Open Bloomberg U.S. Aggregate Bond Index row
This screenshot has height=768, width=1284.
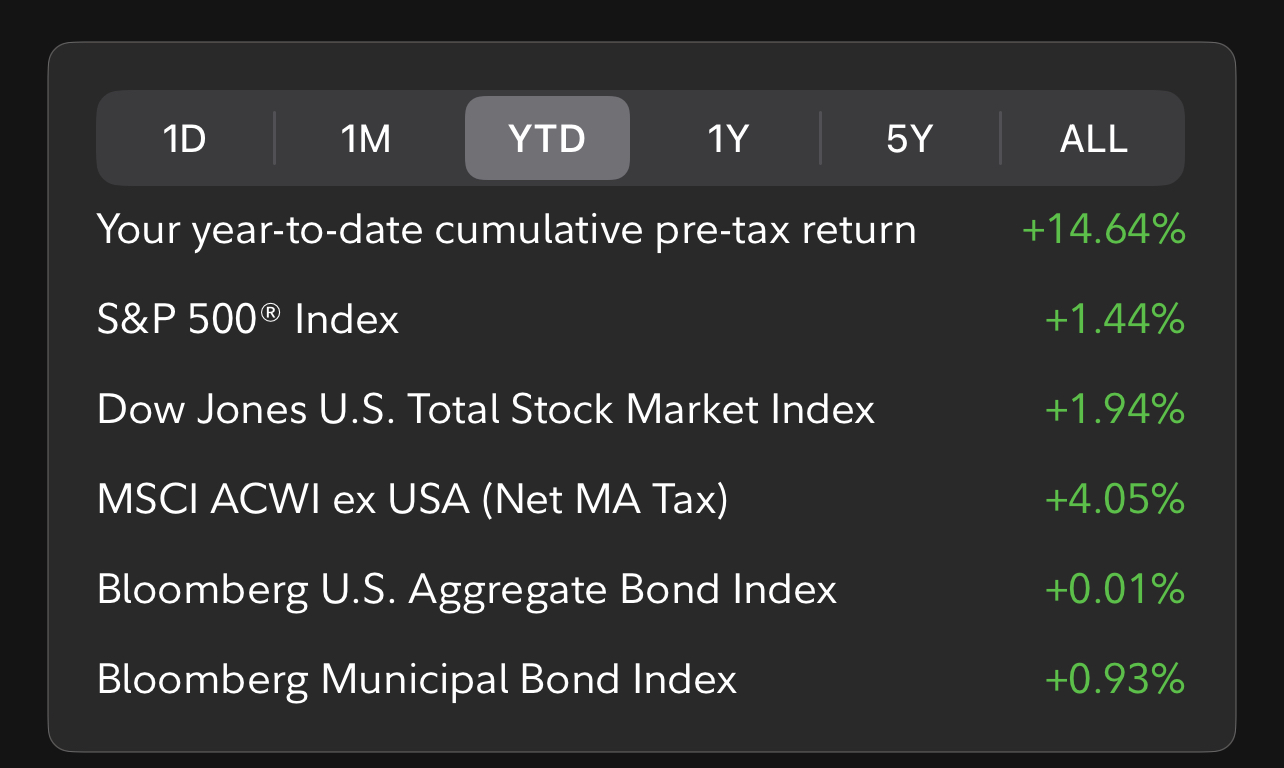pyautogui.click(x=466, y=589)
